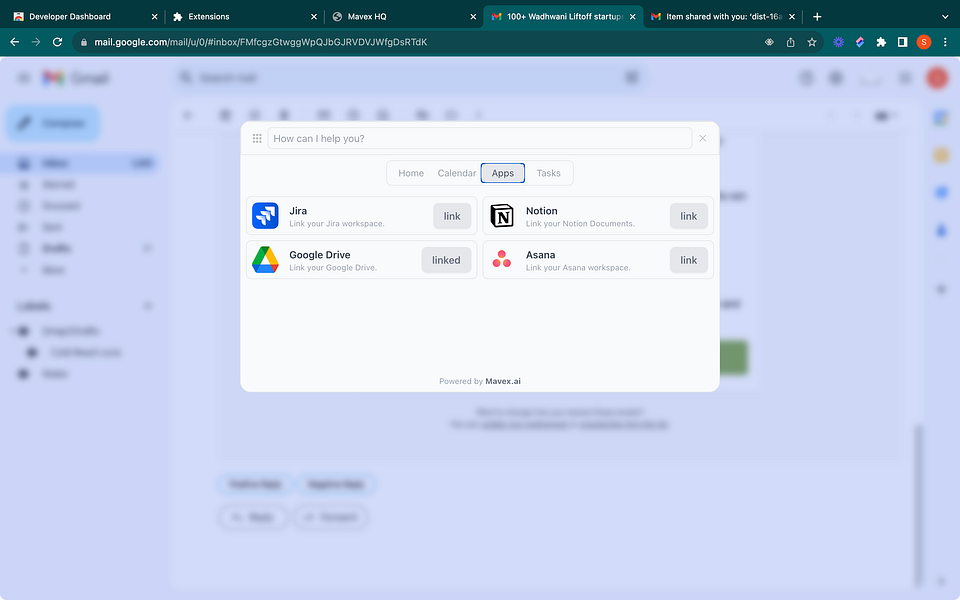Click the Notion app icon
Screen dimensions: 960x600
501,216
